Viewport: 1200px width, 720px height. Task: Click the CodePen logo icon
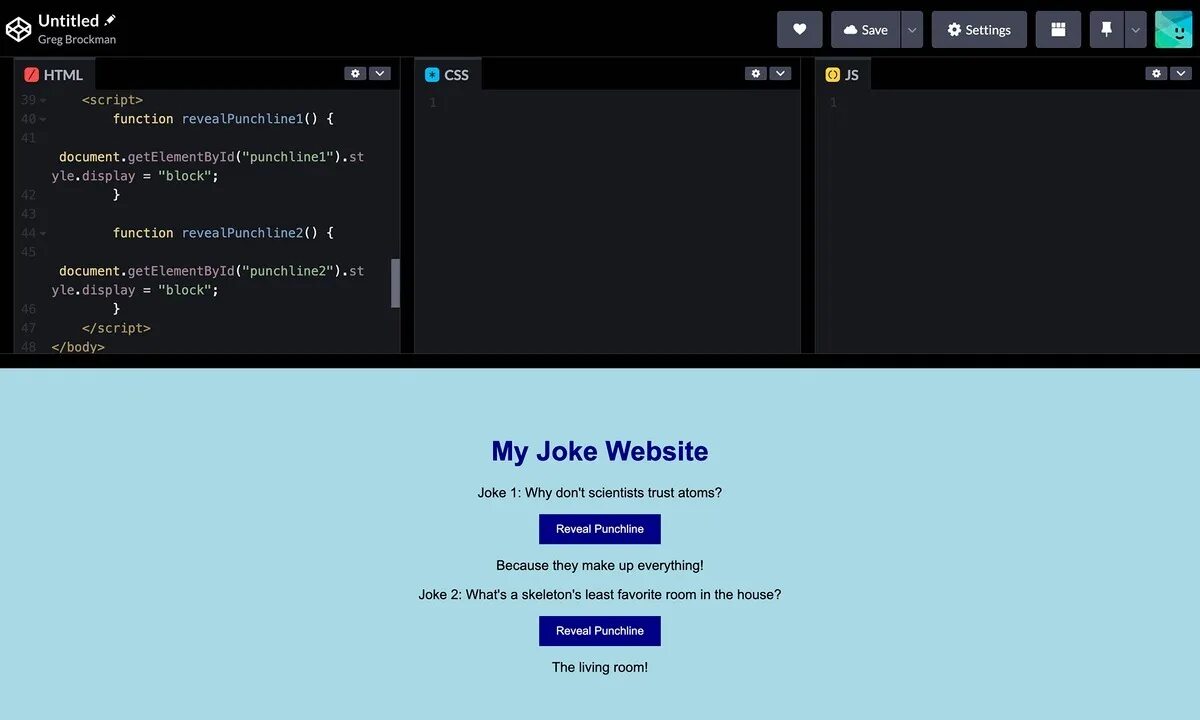coord(19,30)
